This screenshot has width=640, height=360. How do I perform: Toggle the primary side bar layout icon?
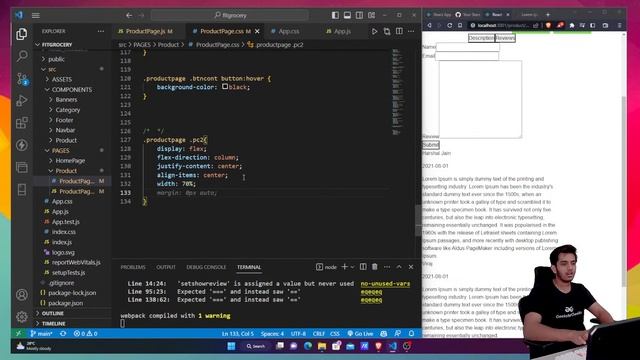(335, 16)
